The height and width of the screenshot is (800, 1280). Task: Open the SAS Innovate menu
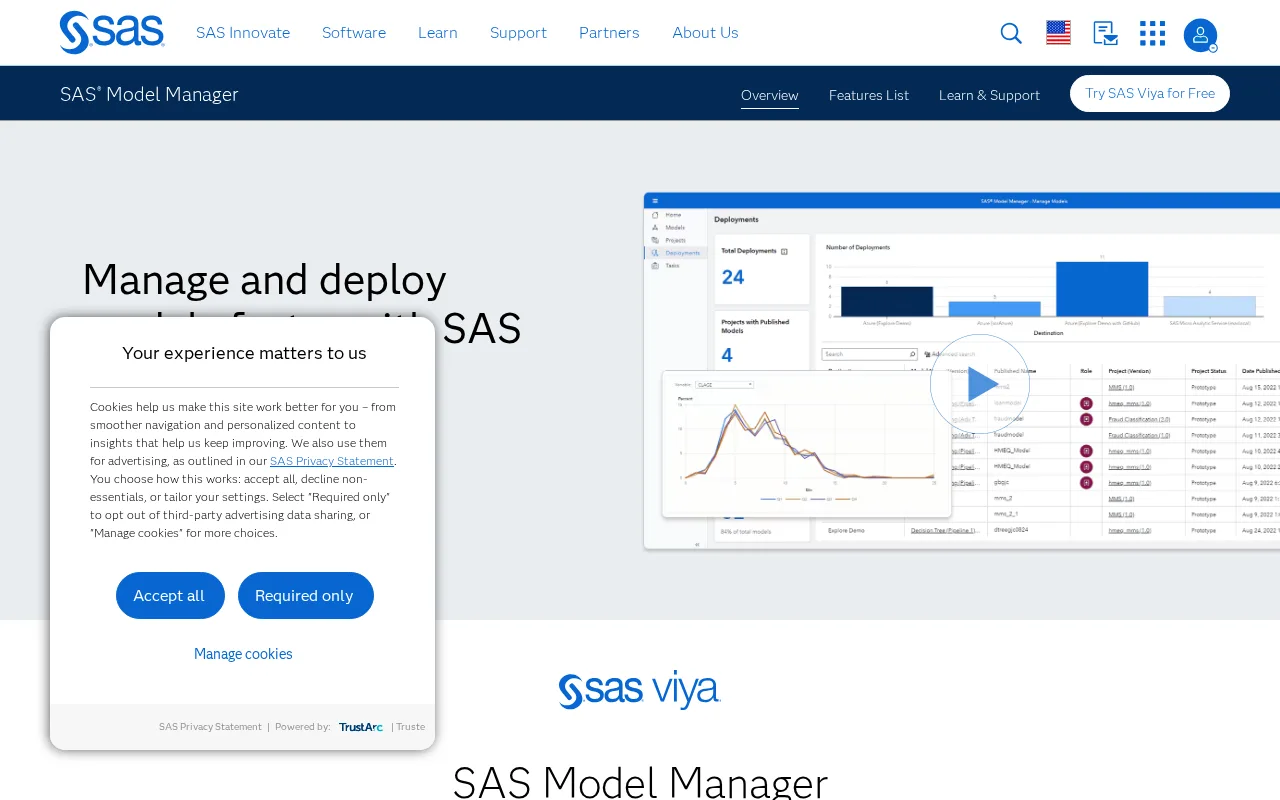pyautogui.click(x=243, y=33)
